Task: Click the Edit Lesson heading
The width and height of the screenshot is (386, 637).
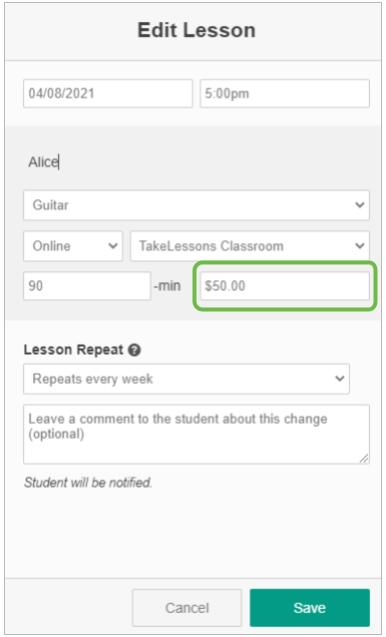Action: pyautogui.click(x=196, y=30)
